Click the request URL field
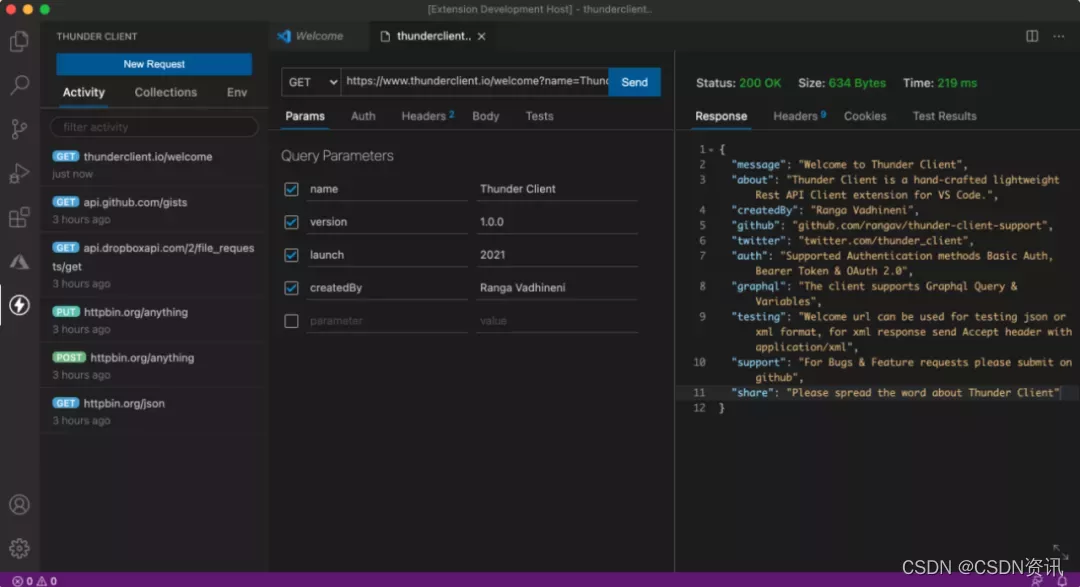 (475, 81)
